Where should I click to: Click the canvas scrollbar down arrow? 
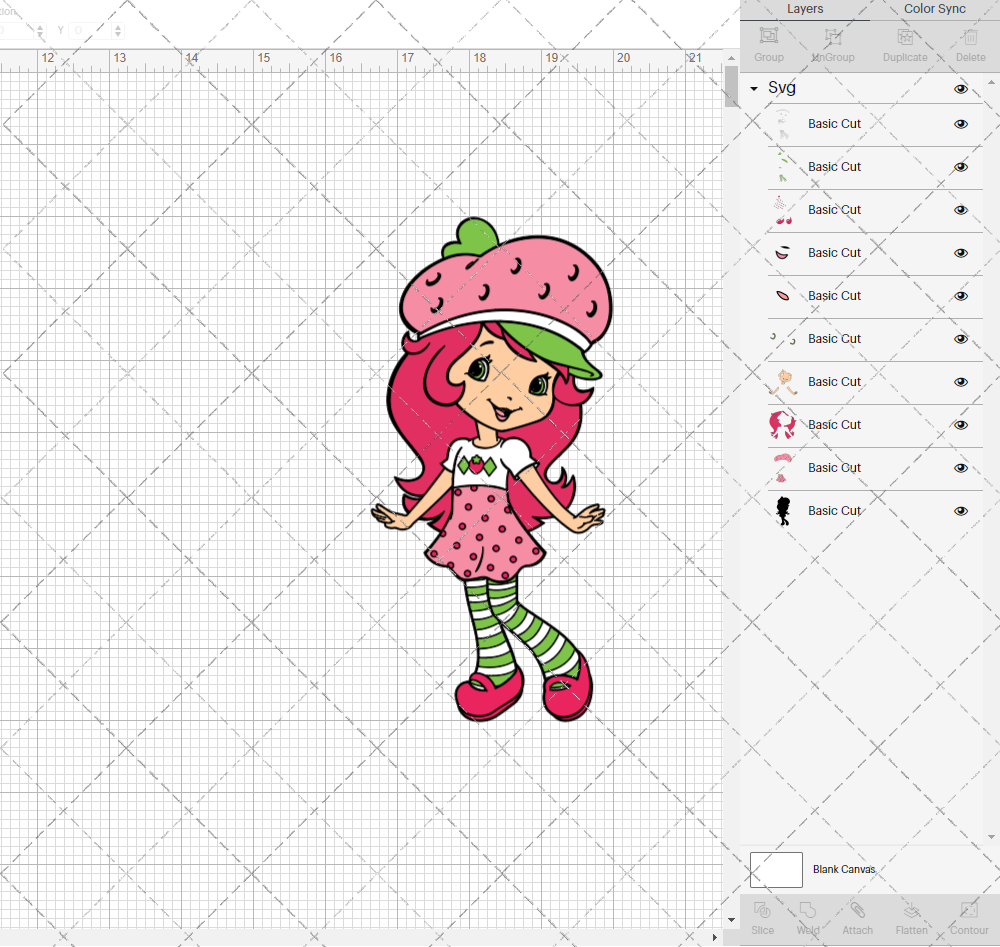732,920
